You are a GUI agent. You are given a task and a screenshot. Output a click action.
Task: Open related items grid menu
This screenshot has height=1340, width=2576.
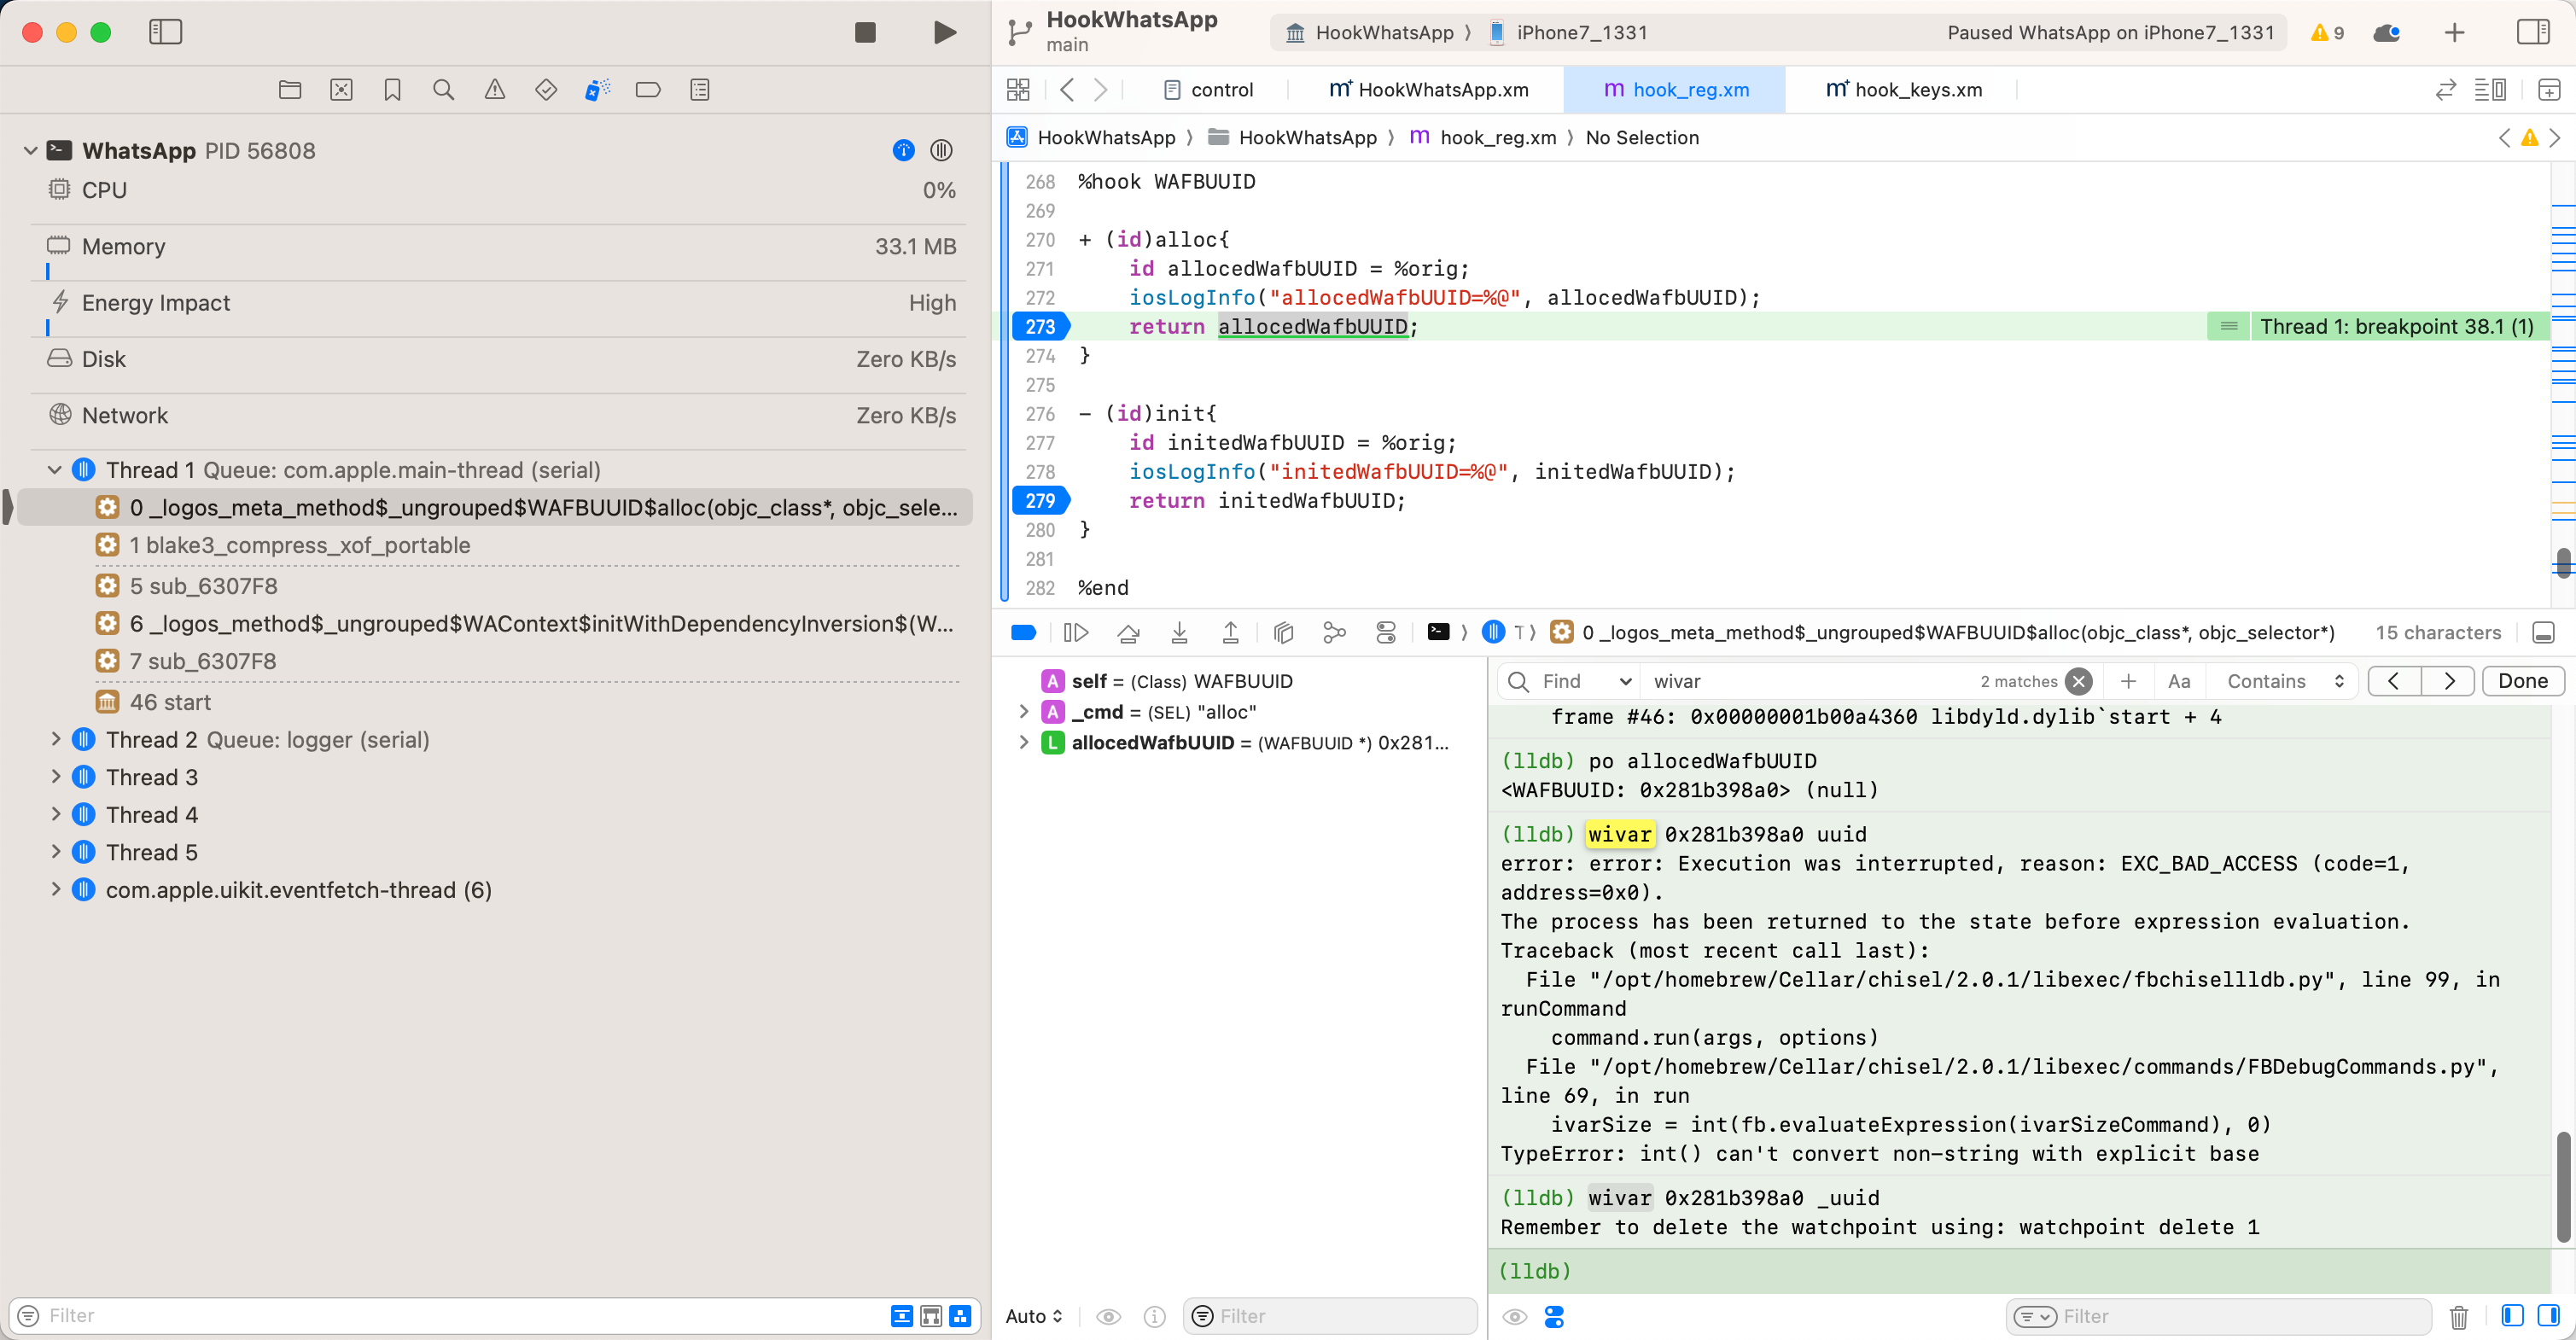coord(1018,90)
